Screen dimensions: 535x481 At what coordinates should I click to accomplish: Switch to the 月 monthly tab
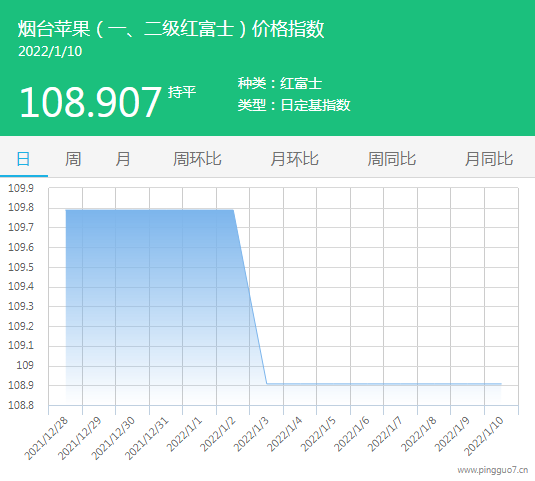point(123,159)
